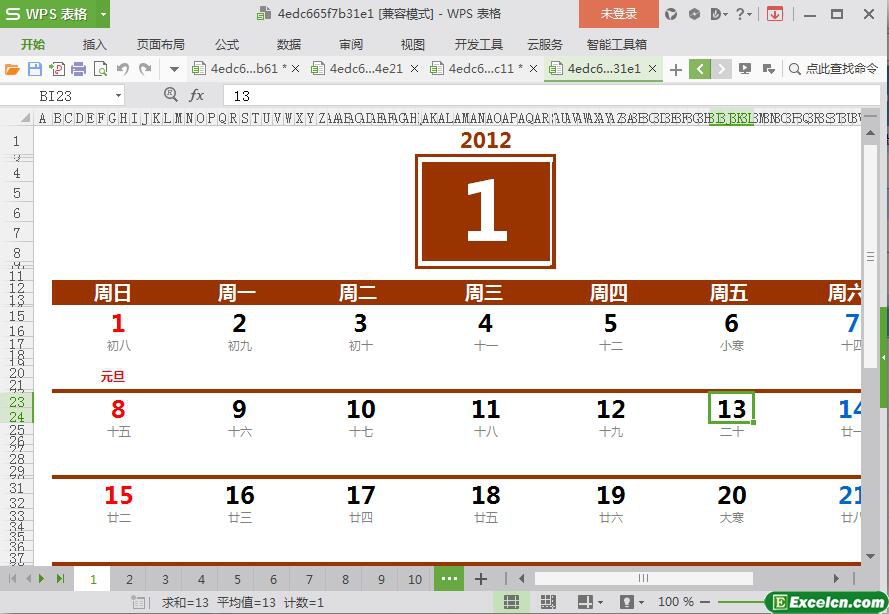This screenshot has width=889, height=614.
Task: Click the formula bar showing 13
Action: click(x=551, y=96)
